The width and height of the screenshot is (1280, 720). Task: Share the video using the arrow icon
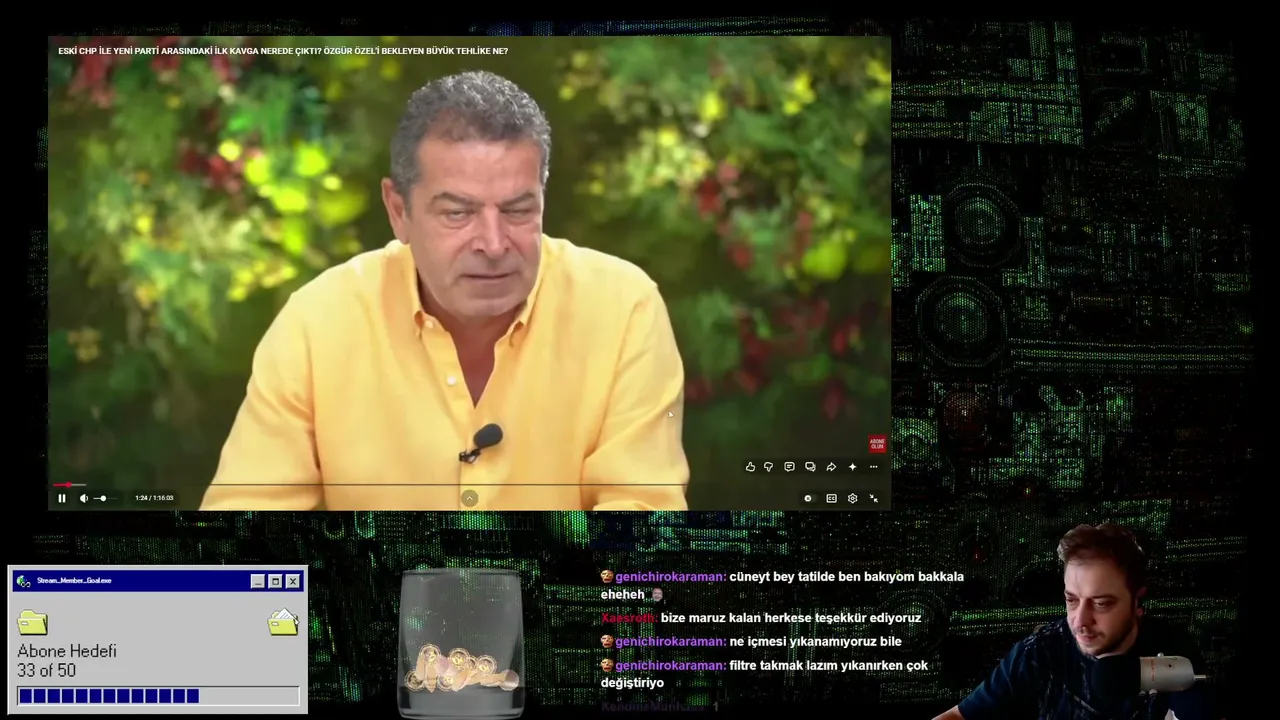pos(831,467)
